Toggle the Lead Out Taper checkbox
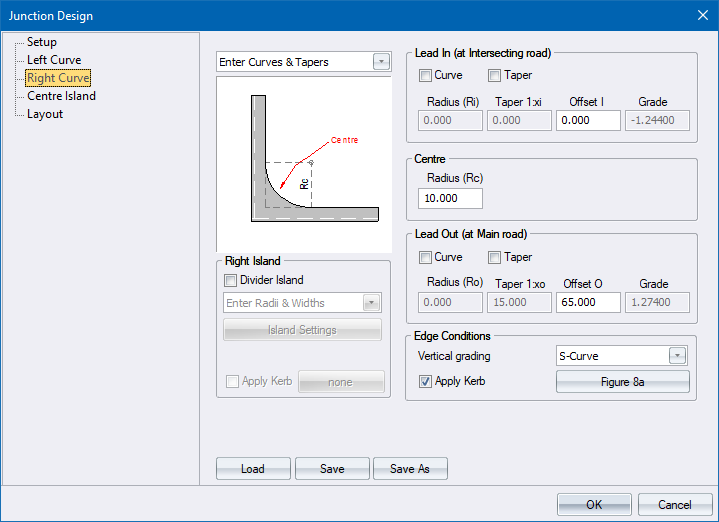This screenshot has width=719, height=522. pyautogui.click(x=494, y=257)
